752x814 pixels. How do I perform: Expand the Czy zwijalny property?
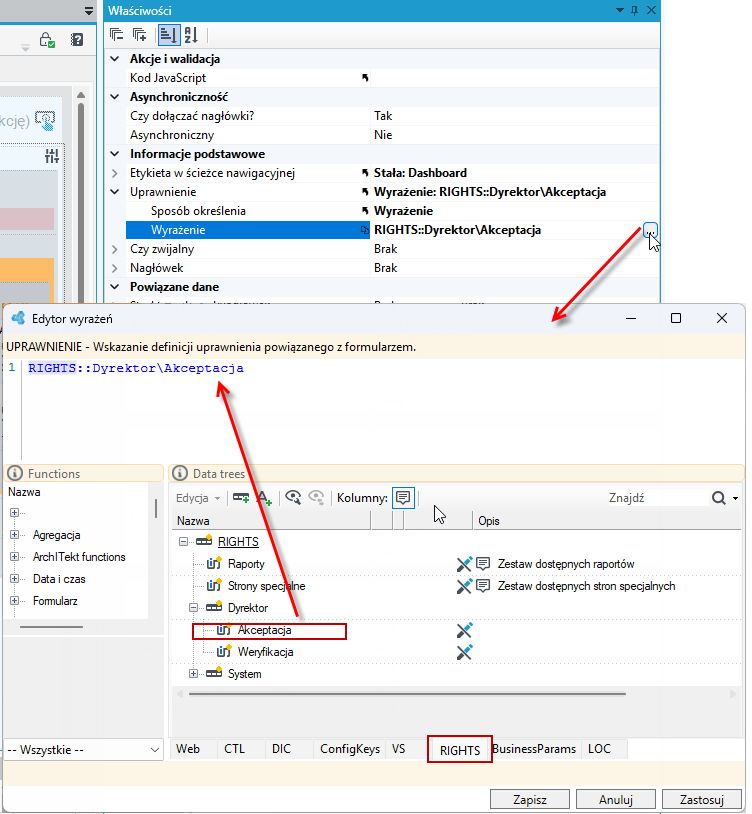tap(115, 249)
